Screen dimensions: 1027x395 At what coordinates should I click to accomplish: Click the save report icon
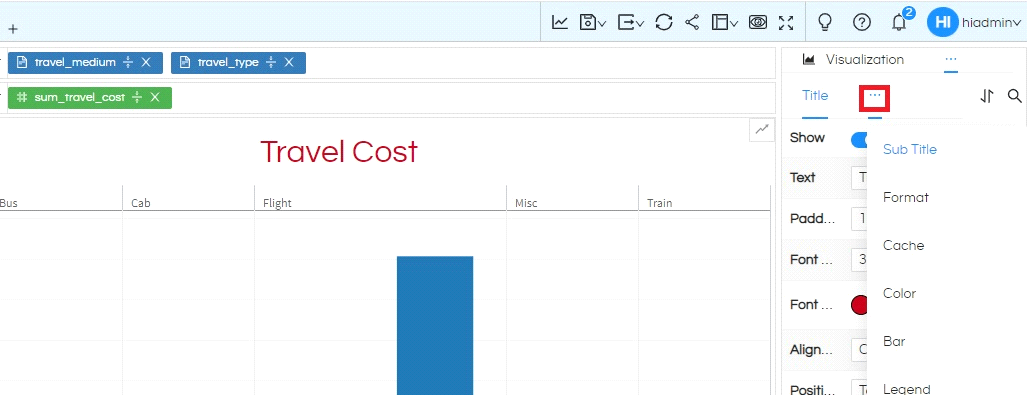point(588,22)
